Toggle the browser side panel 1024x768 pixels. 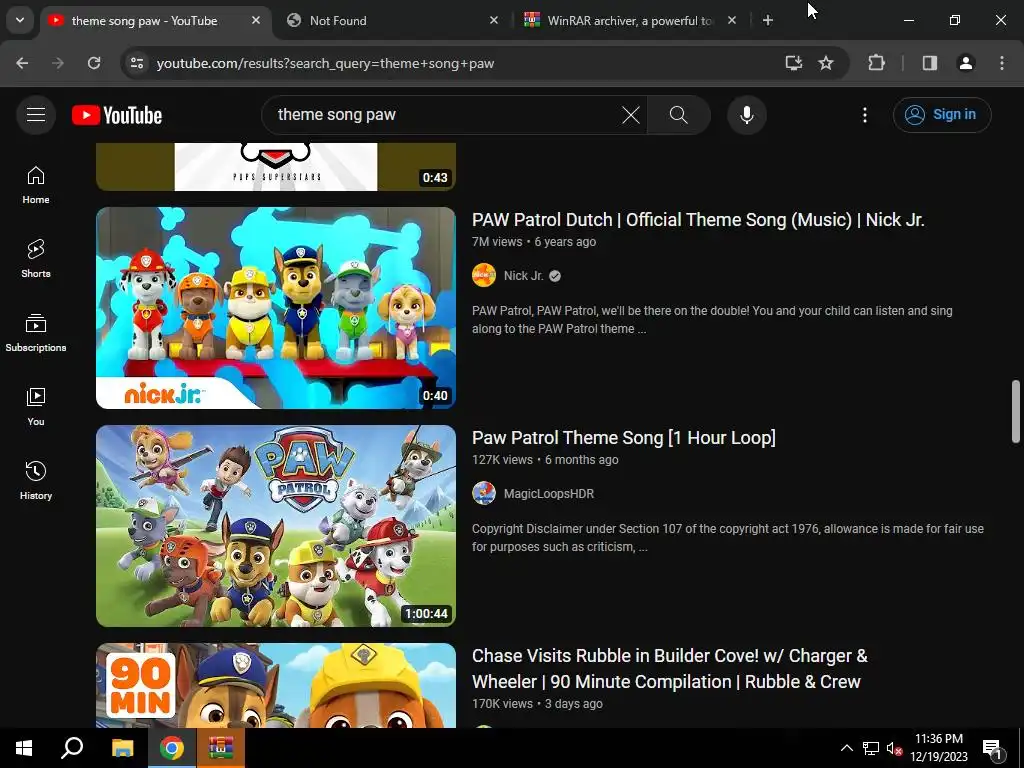click(930, 63)
